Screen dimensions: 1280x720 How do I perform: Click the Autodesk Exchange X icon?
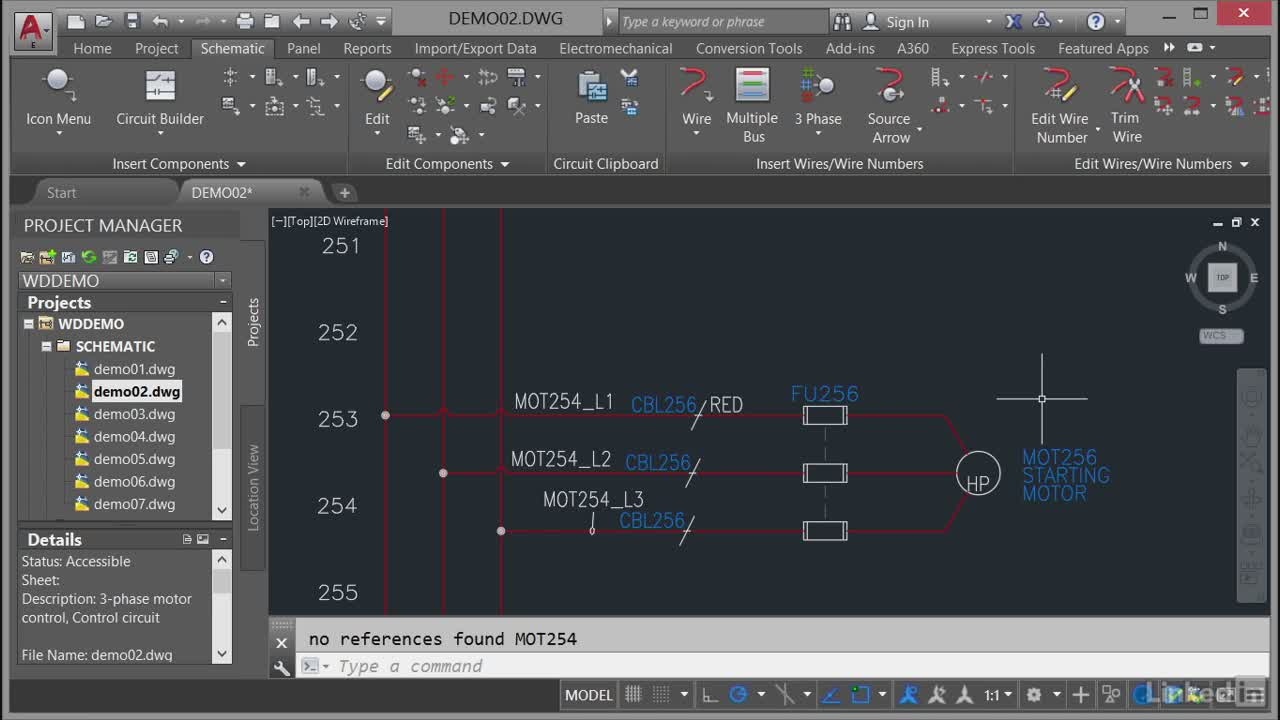pyautogui.click(x=1013, y=21)
